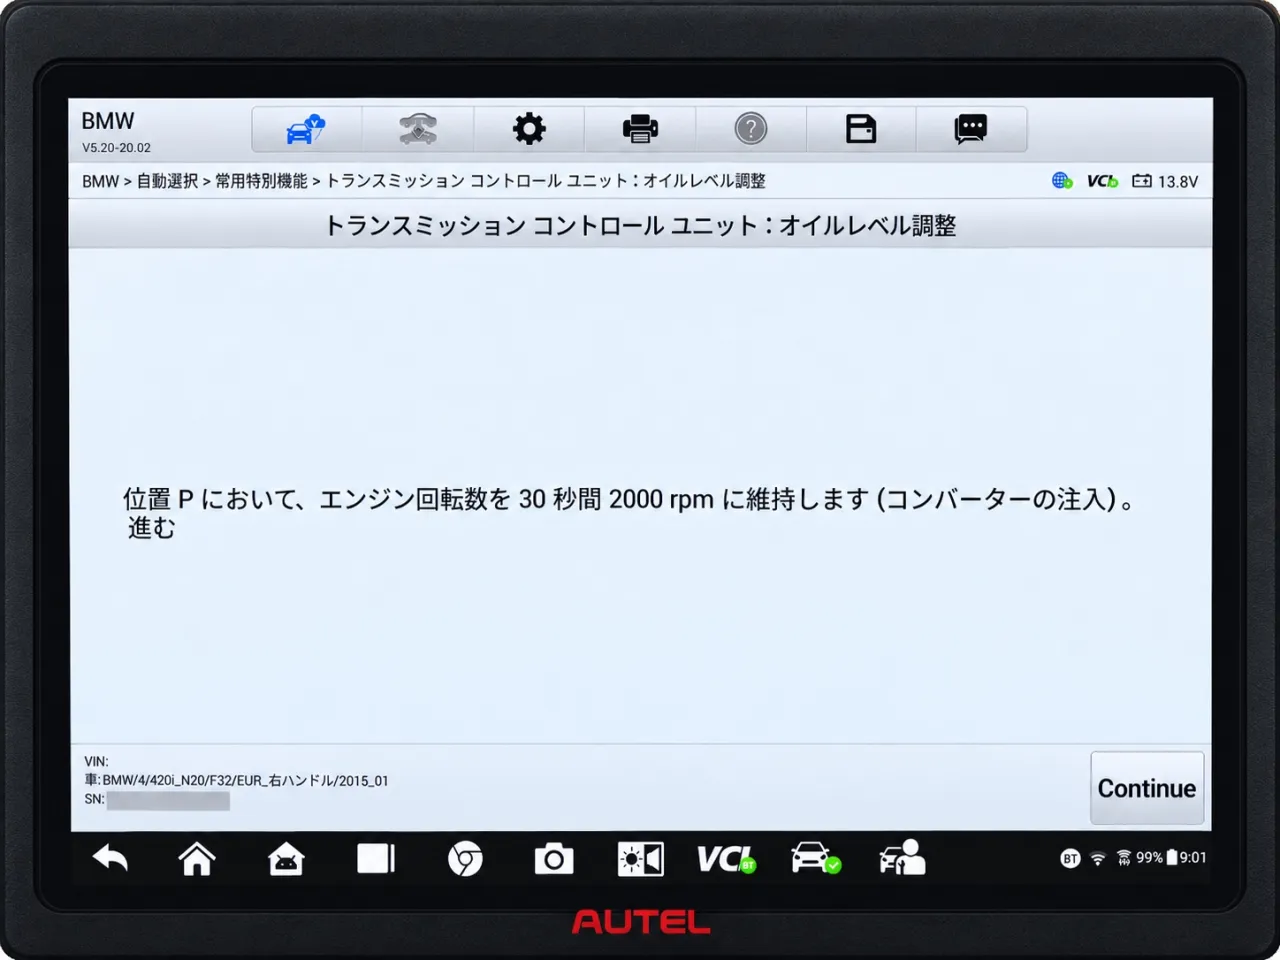Image resolution: width=1280 pixels, height=960 pixels.
Task: Open the vehicle diagnostics icon in toolbar
Action: [x=306, y=129]
